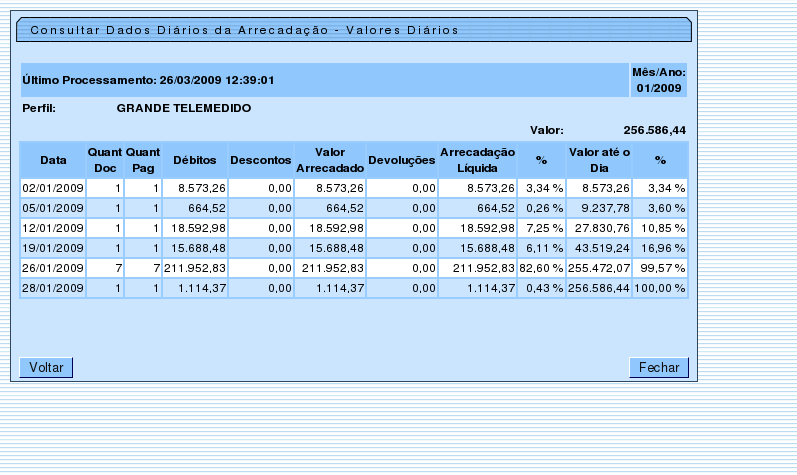Choose the 26/01/2009 date entry
The width and height of the screenshot is (797, 475).
(x=53, y=268)
